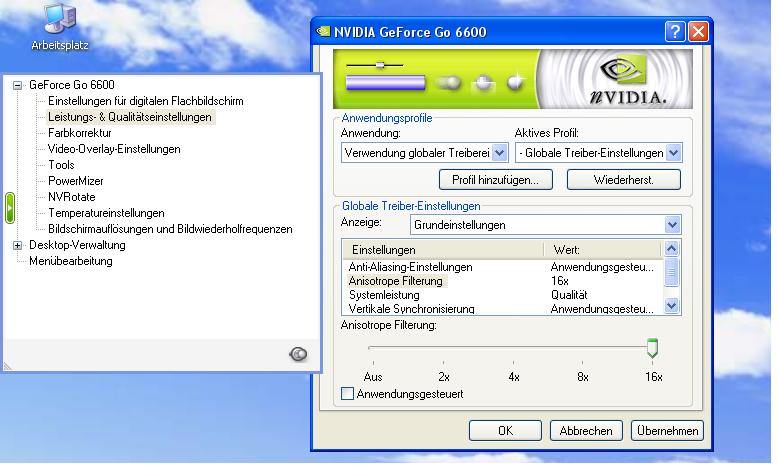Click the Einstellungen column header
778x468 pixels.
point(443,250)
